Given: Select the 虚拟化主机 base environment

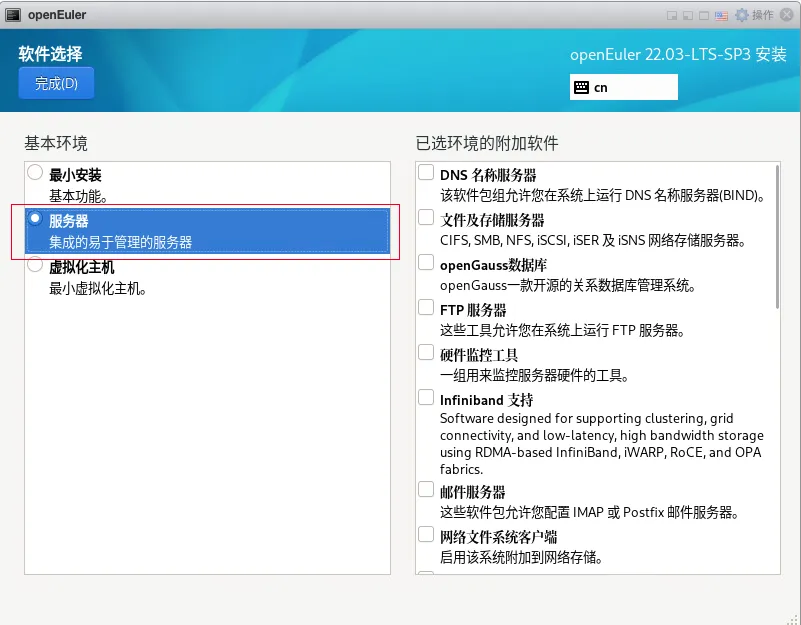Looking at the screenshot, I should click(35, 264).
